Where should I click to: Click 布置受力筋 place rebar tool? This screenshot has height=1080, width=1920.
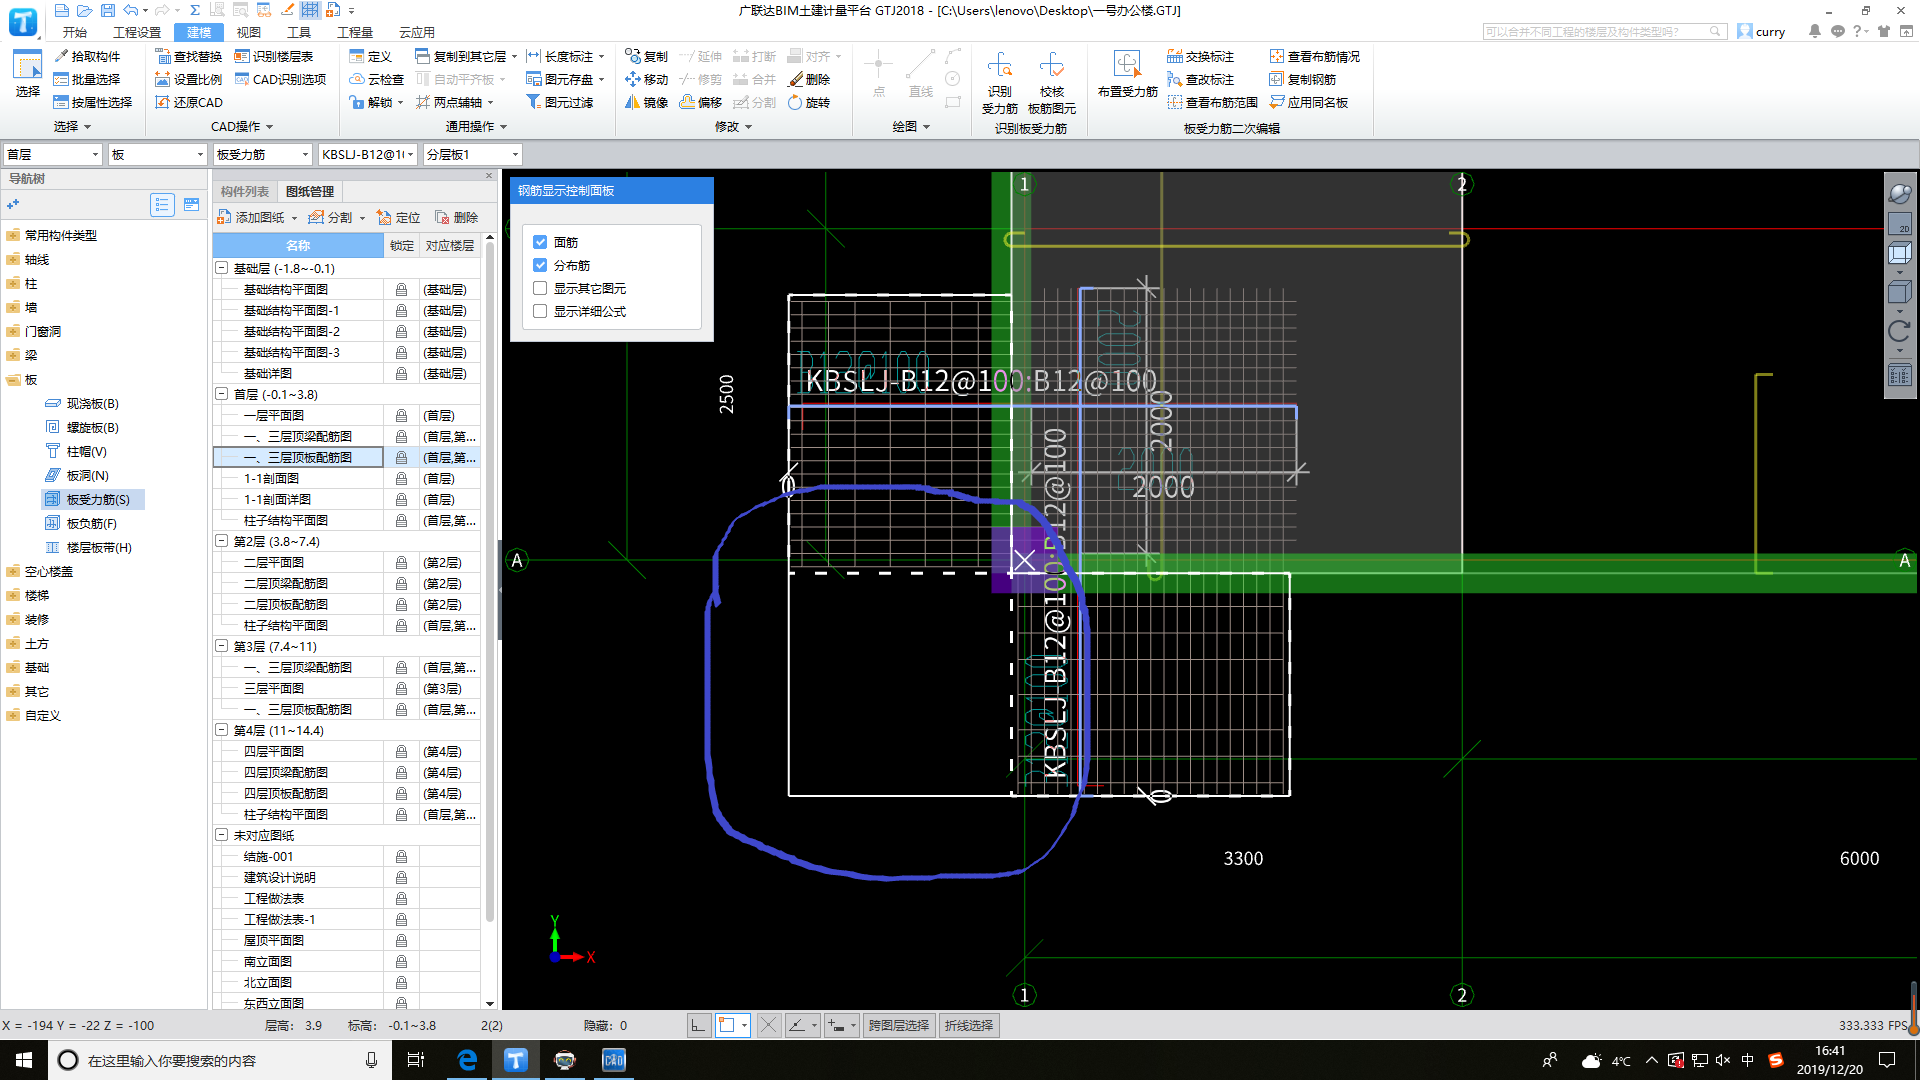[x=1127, y=75]
